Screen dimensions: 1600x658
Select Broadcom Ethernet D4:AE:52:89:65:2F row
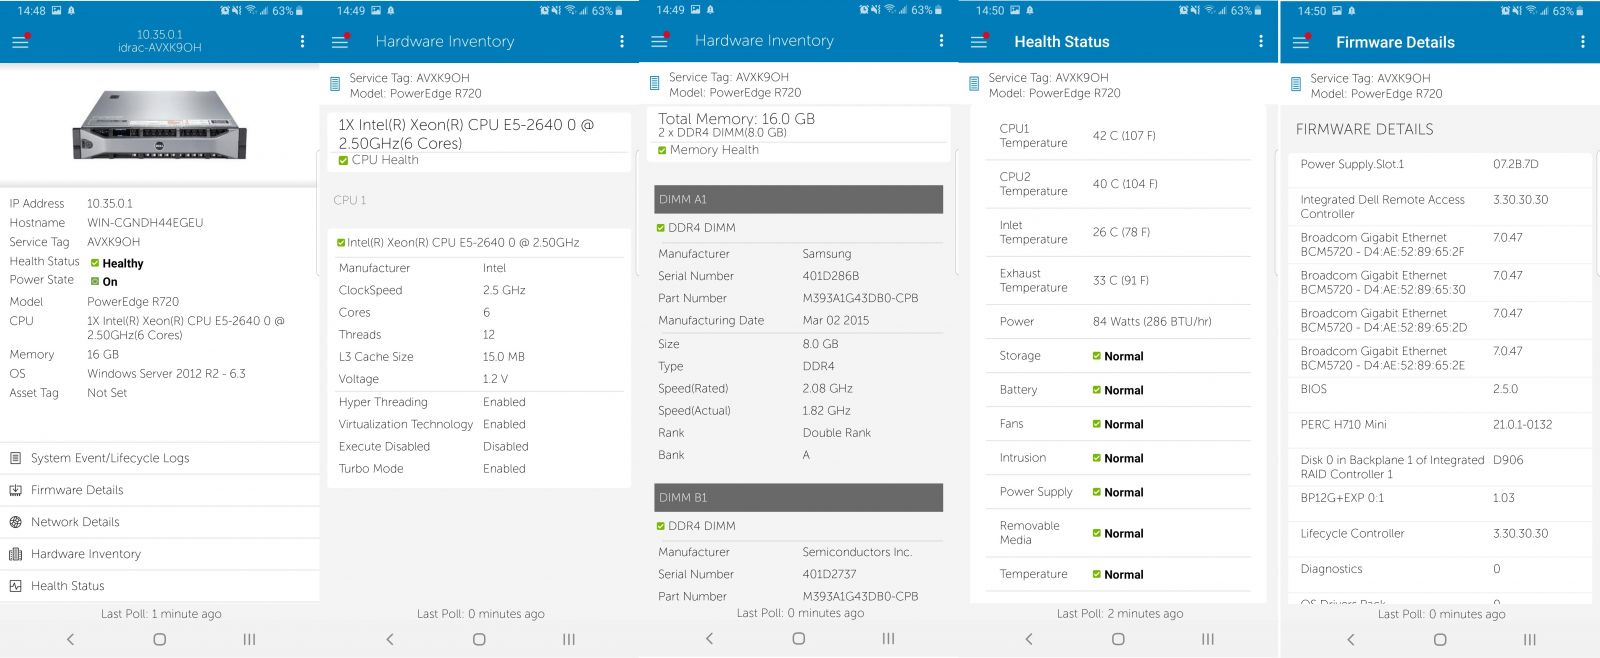pyautogui.click(x=1442, y=245)
